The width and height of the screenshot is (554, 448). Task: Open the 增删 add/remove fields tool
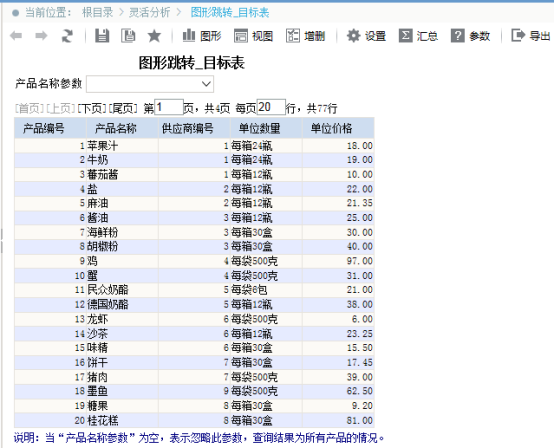(305, 36)
